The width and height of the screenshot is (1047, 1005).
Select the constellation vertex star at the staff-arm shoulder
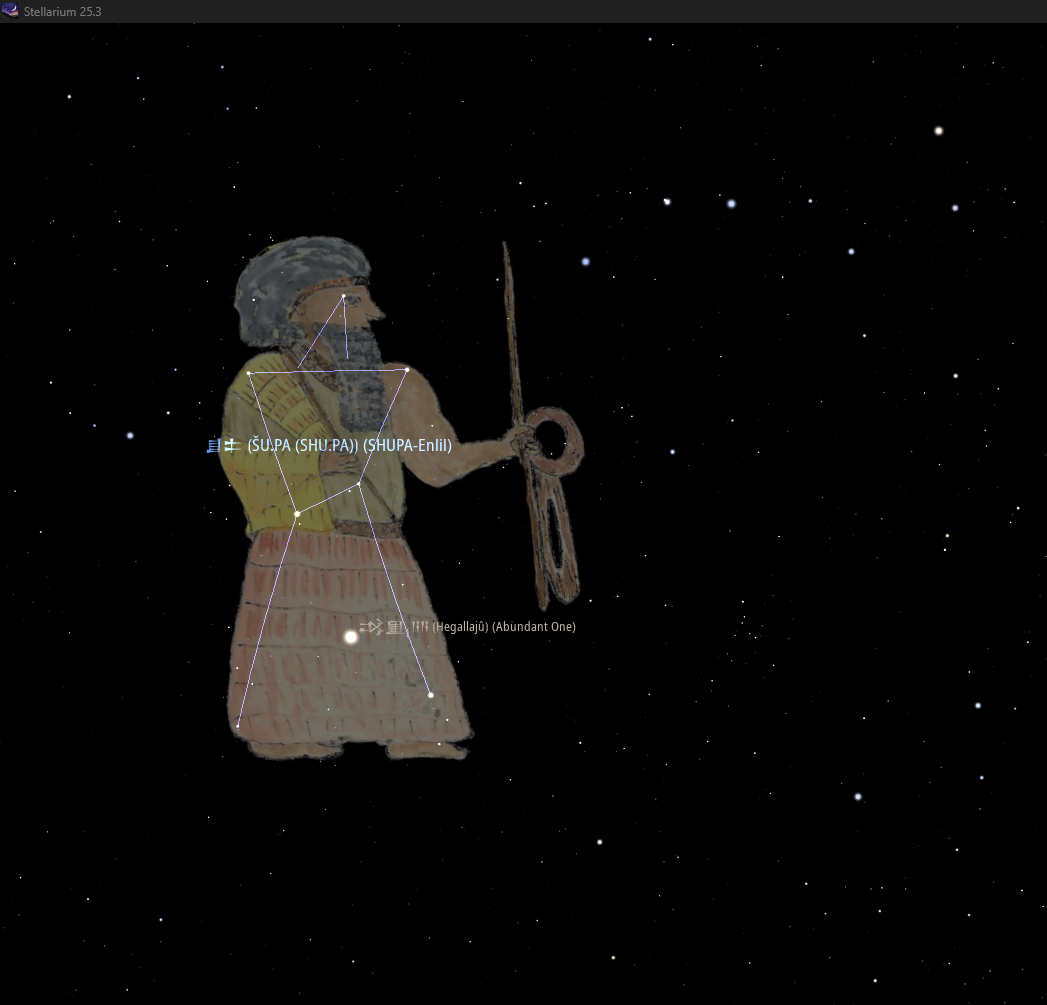[x=407, y=370]
